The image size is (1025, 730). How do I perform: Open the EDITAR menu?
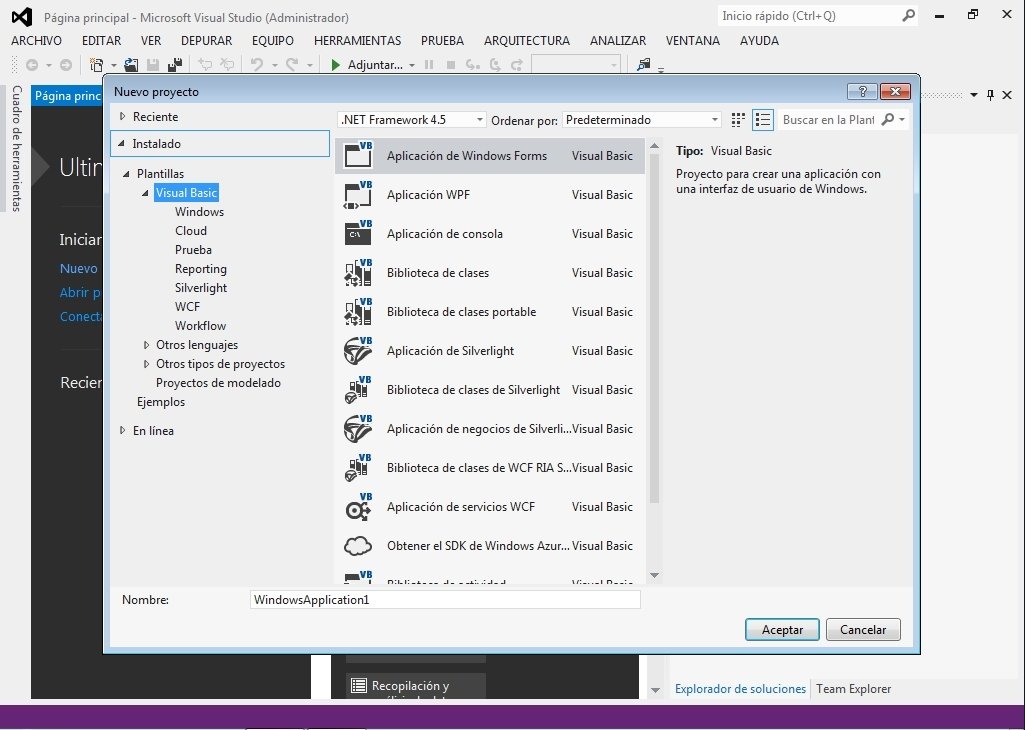pos(101,41)
